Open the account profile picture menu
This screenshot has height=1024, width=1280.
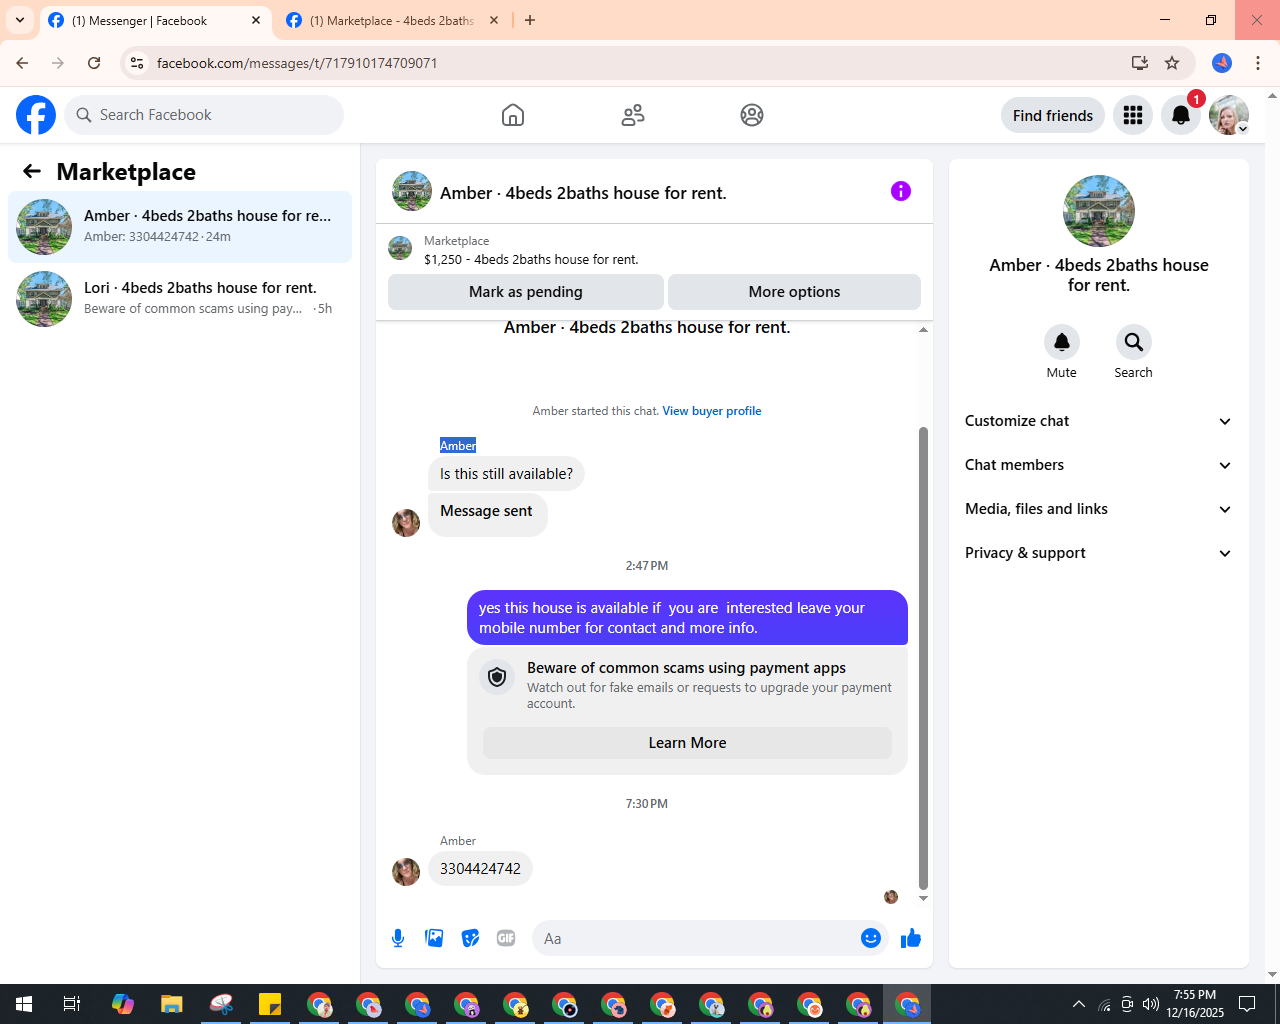coord(1229,115)
